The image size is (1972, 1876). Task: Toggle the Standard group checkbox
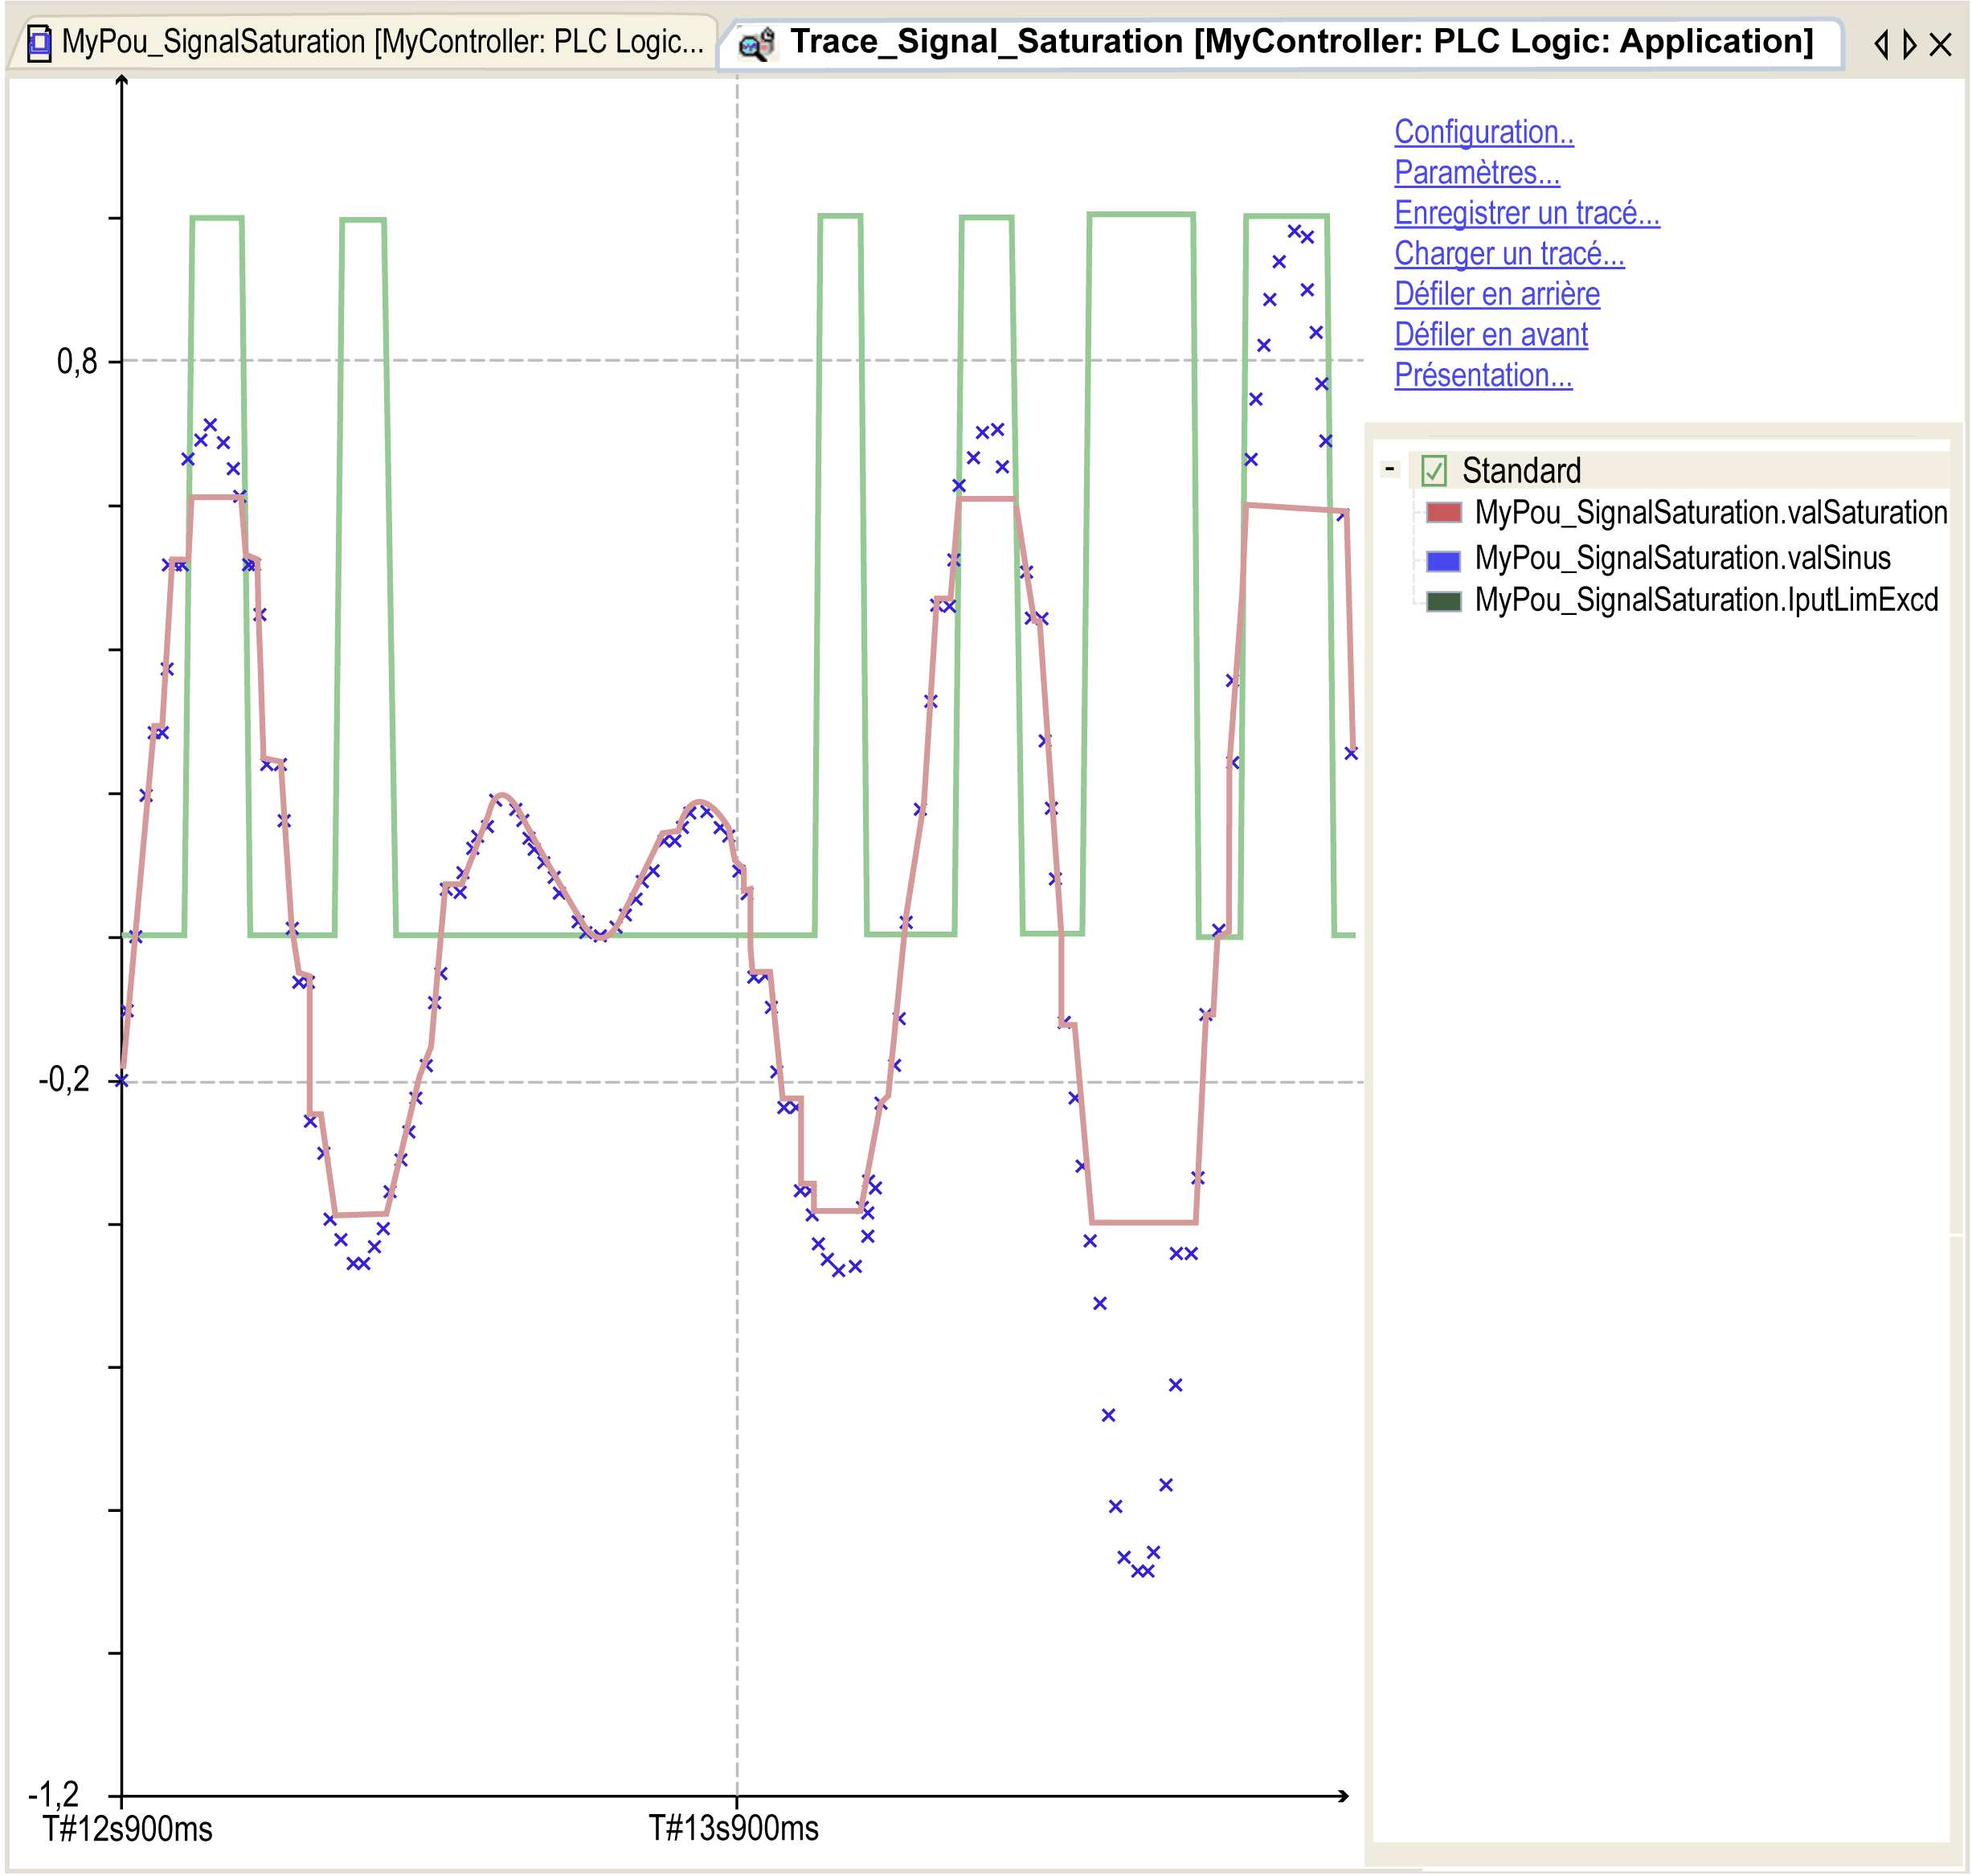click(x=1433, y=469)
